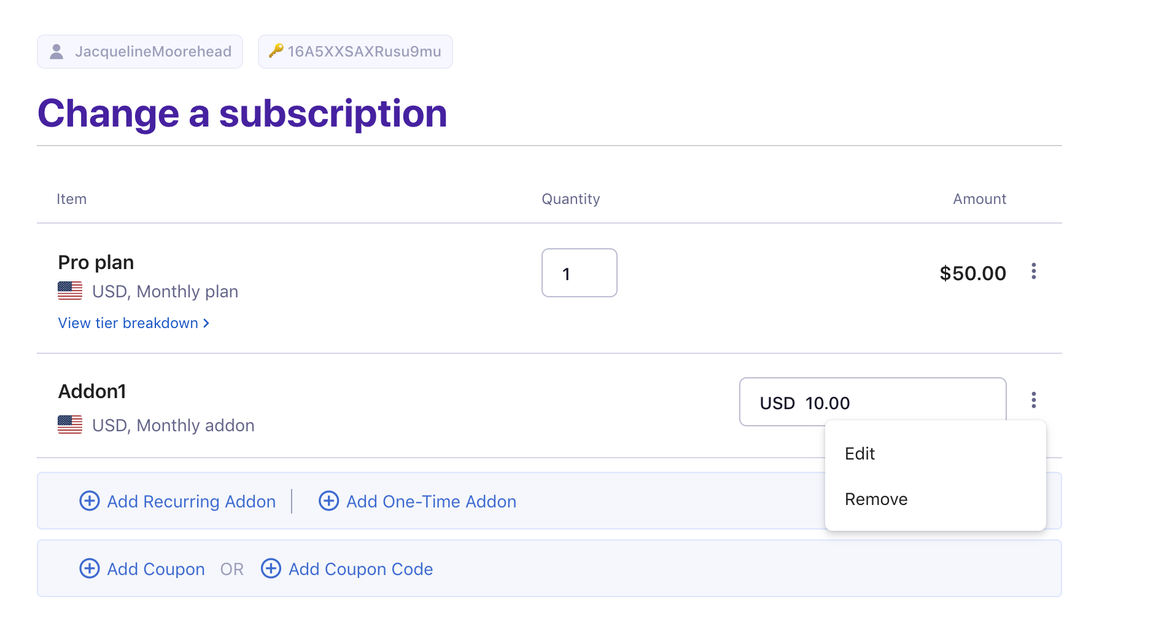Click the user profile icon beside JacquelineMoorehead

click(57, 52)
